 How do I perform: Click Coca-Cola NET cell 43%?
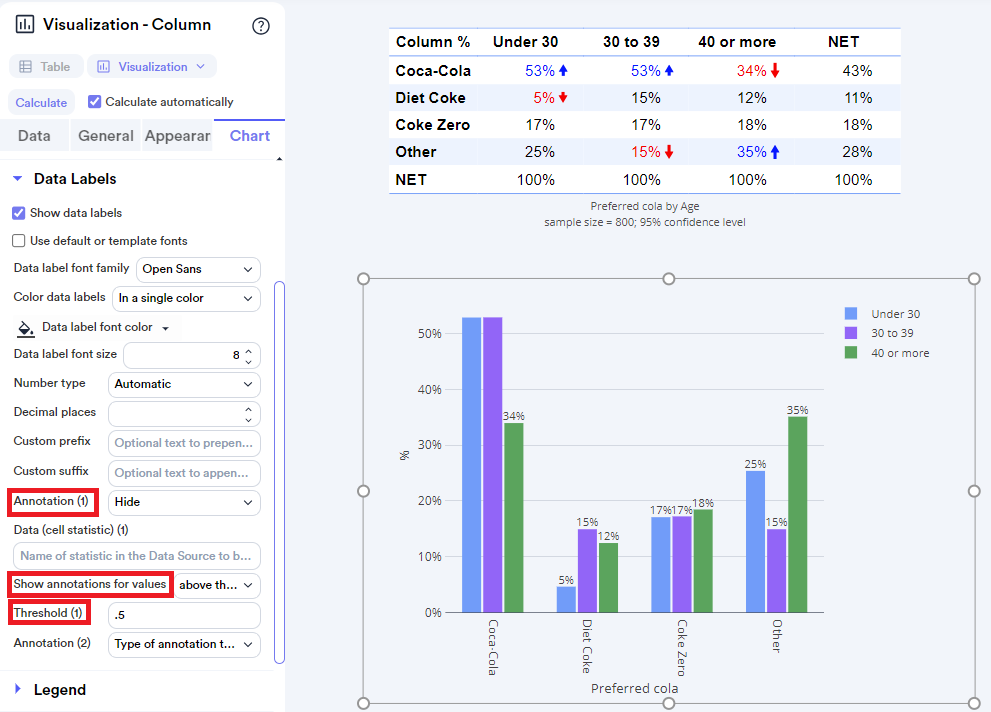coord(857,71)
